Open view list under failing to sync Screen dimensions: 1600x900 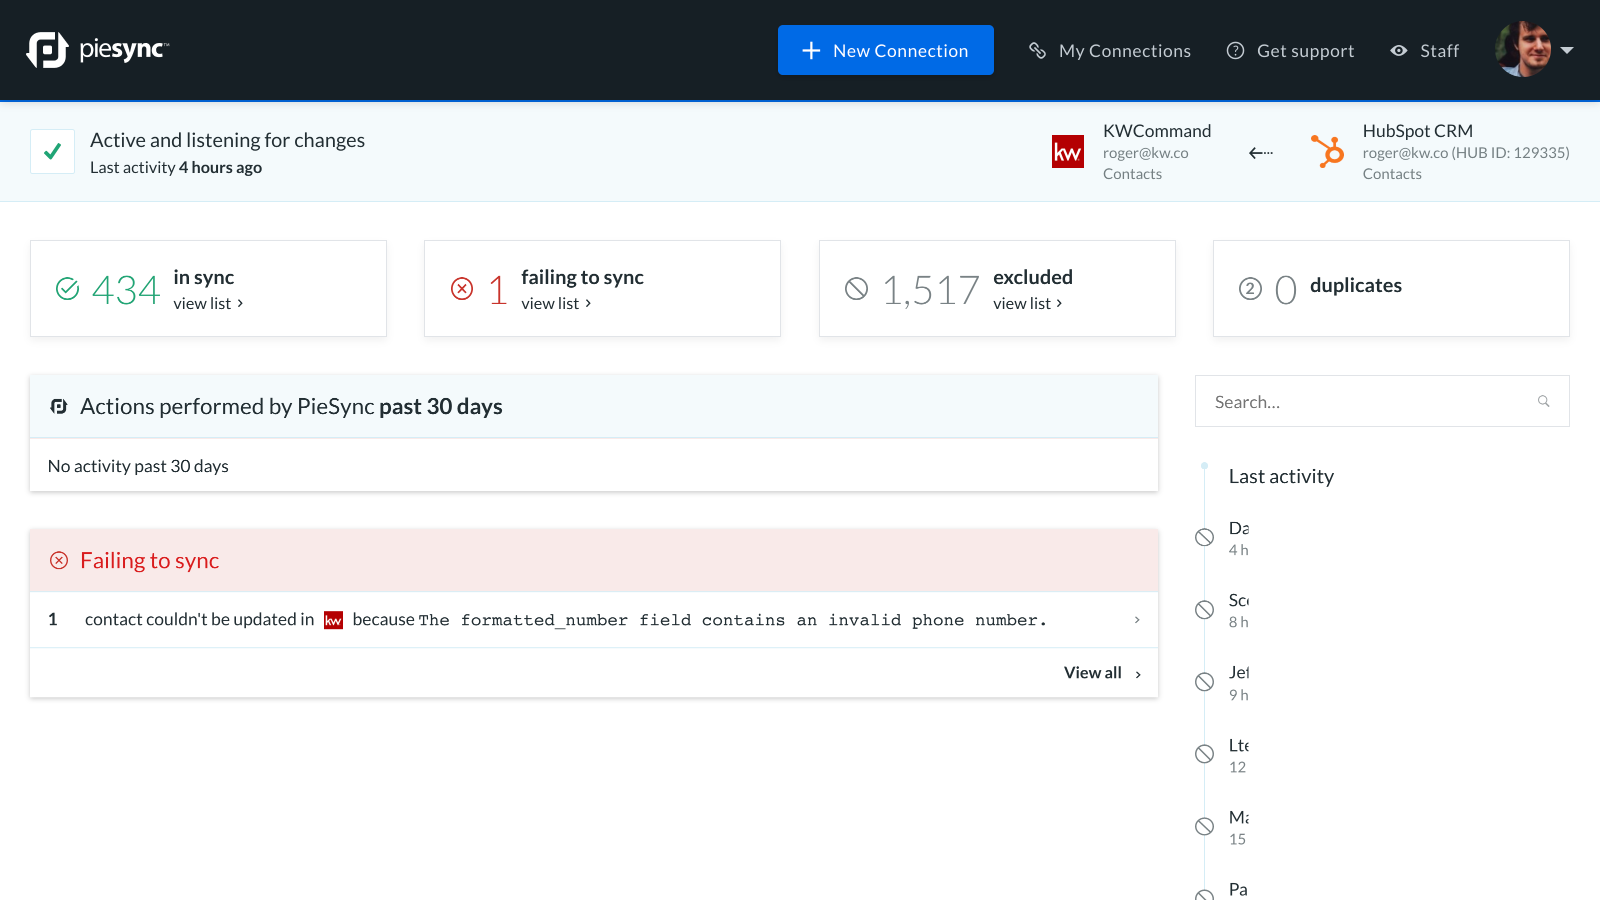(x=556, y=303)
